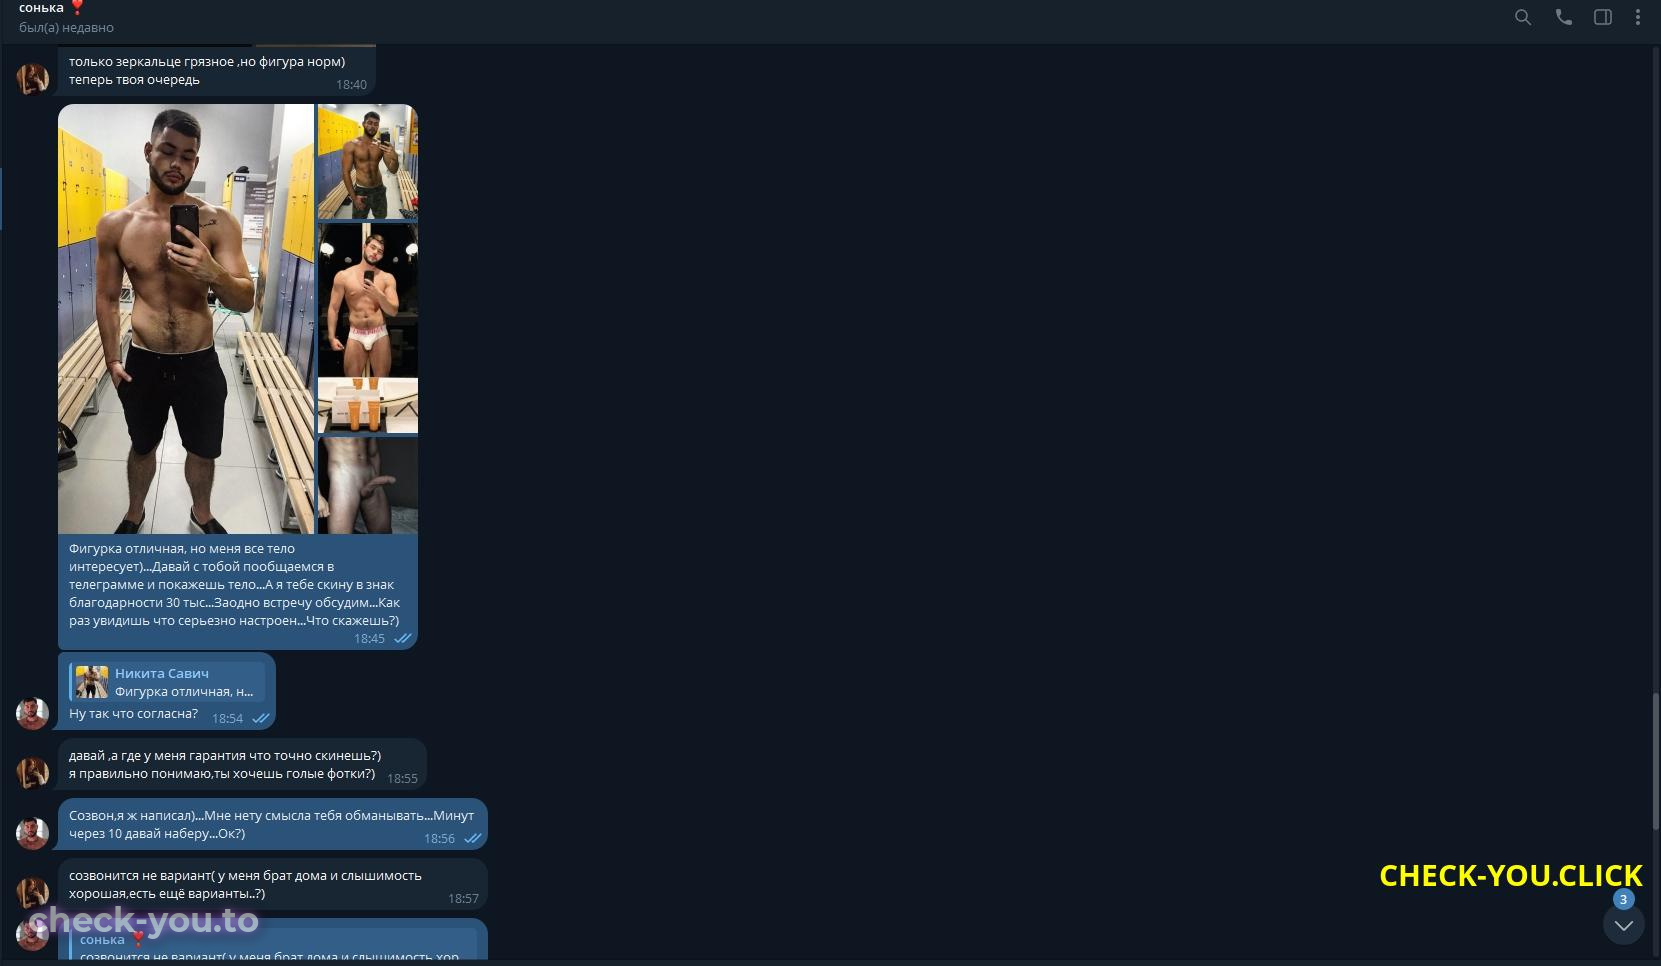The height and width of the screenshot is (966, 1661).
Task: Toggle the right info sidebar panel
Action: (x=1603, y=17)
